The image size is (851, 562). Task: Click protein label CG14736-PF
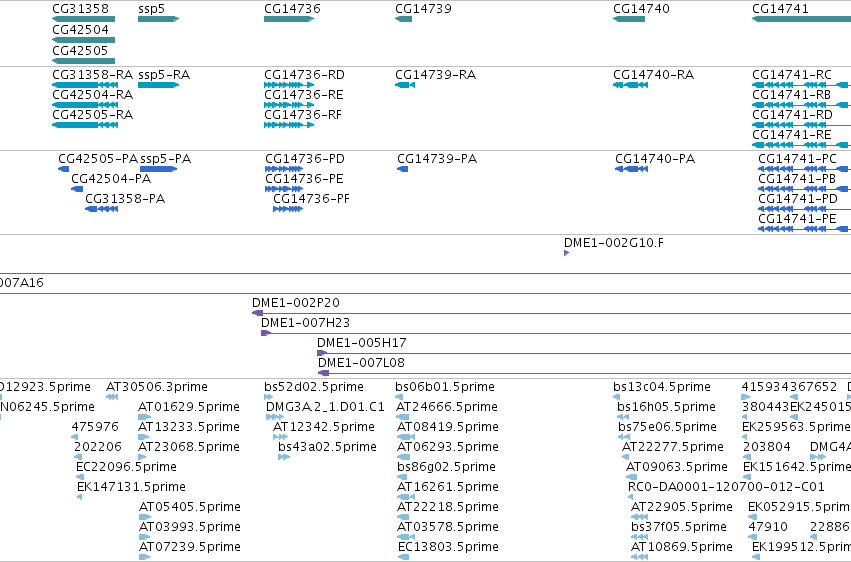click(311, 199)
